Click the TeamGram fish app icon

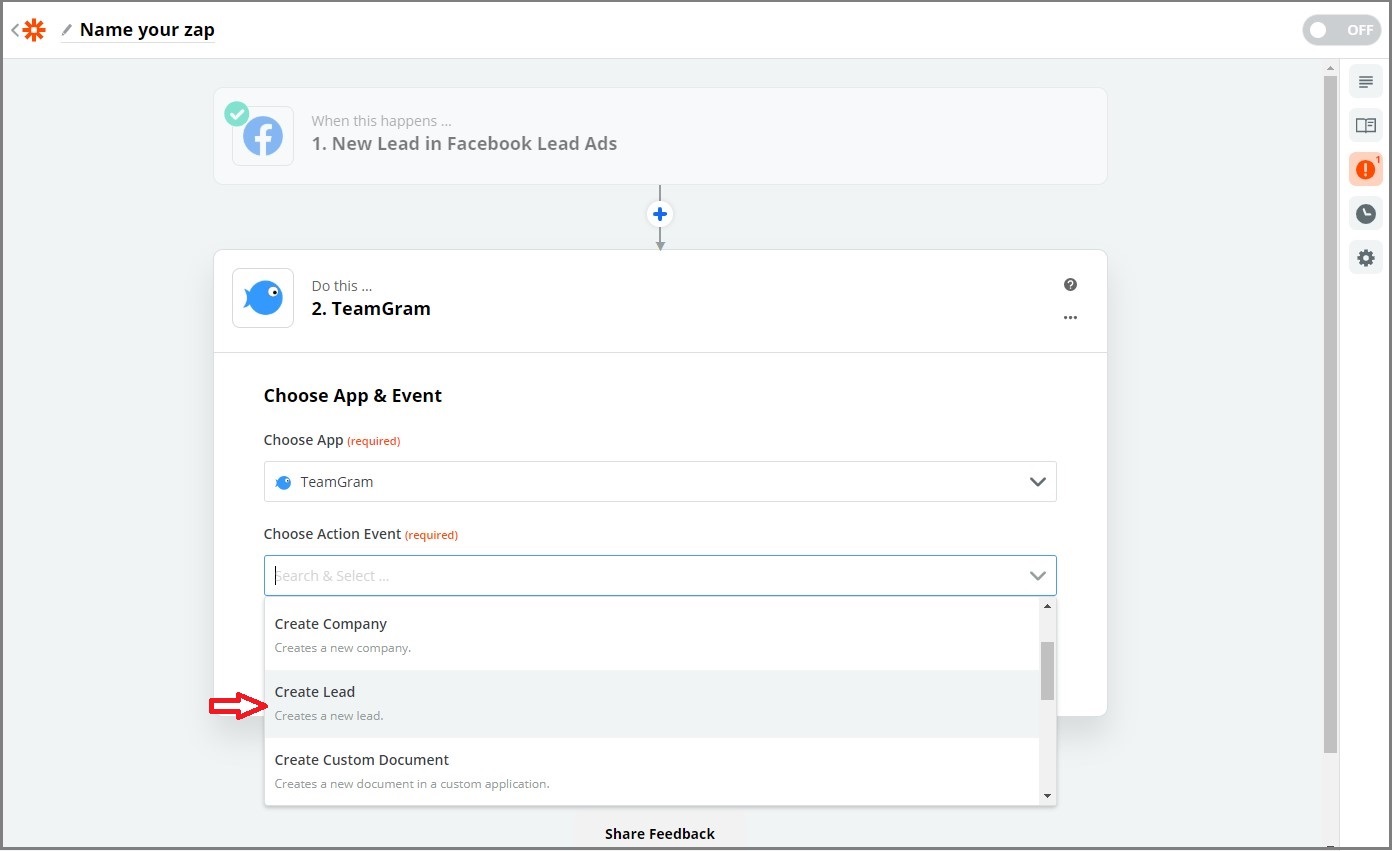pos(263,298)
